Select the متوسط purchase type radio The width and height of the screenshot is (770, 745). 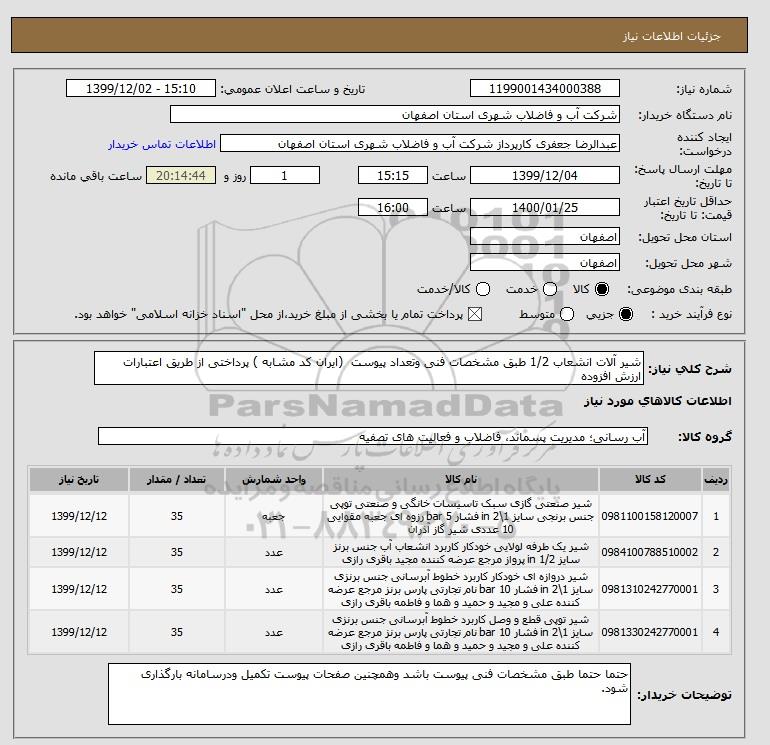click(x=567, y=314)
